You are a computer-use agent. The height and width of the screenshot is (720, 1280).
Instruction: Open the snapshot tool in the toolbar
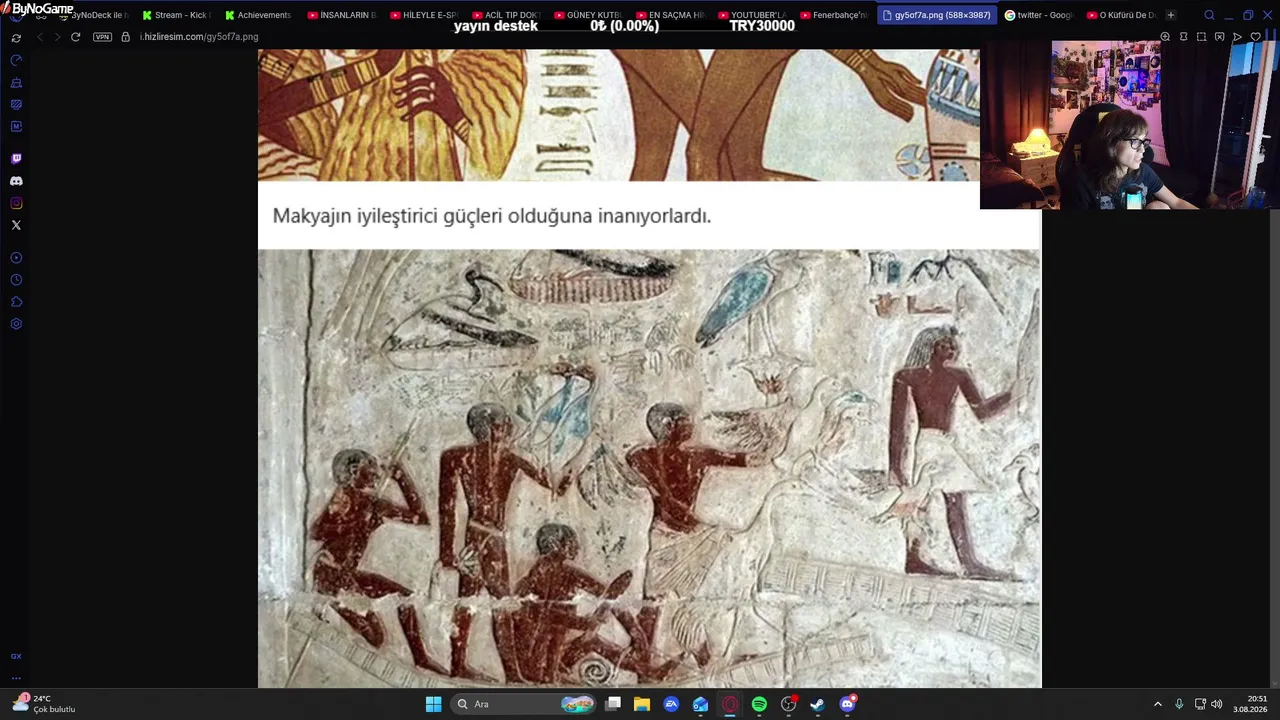pyautogui.click(x=1201, y=37)
